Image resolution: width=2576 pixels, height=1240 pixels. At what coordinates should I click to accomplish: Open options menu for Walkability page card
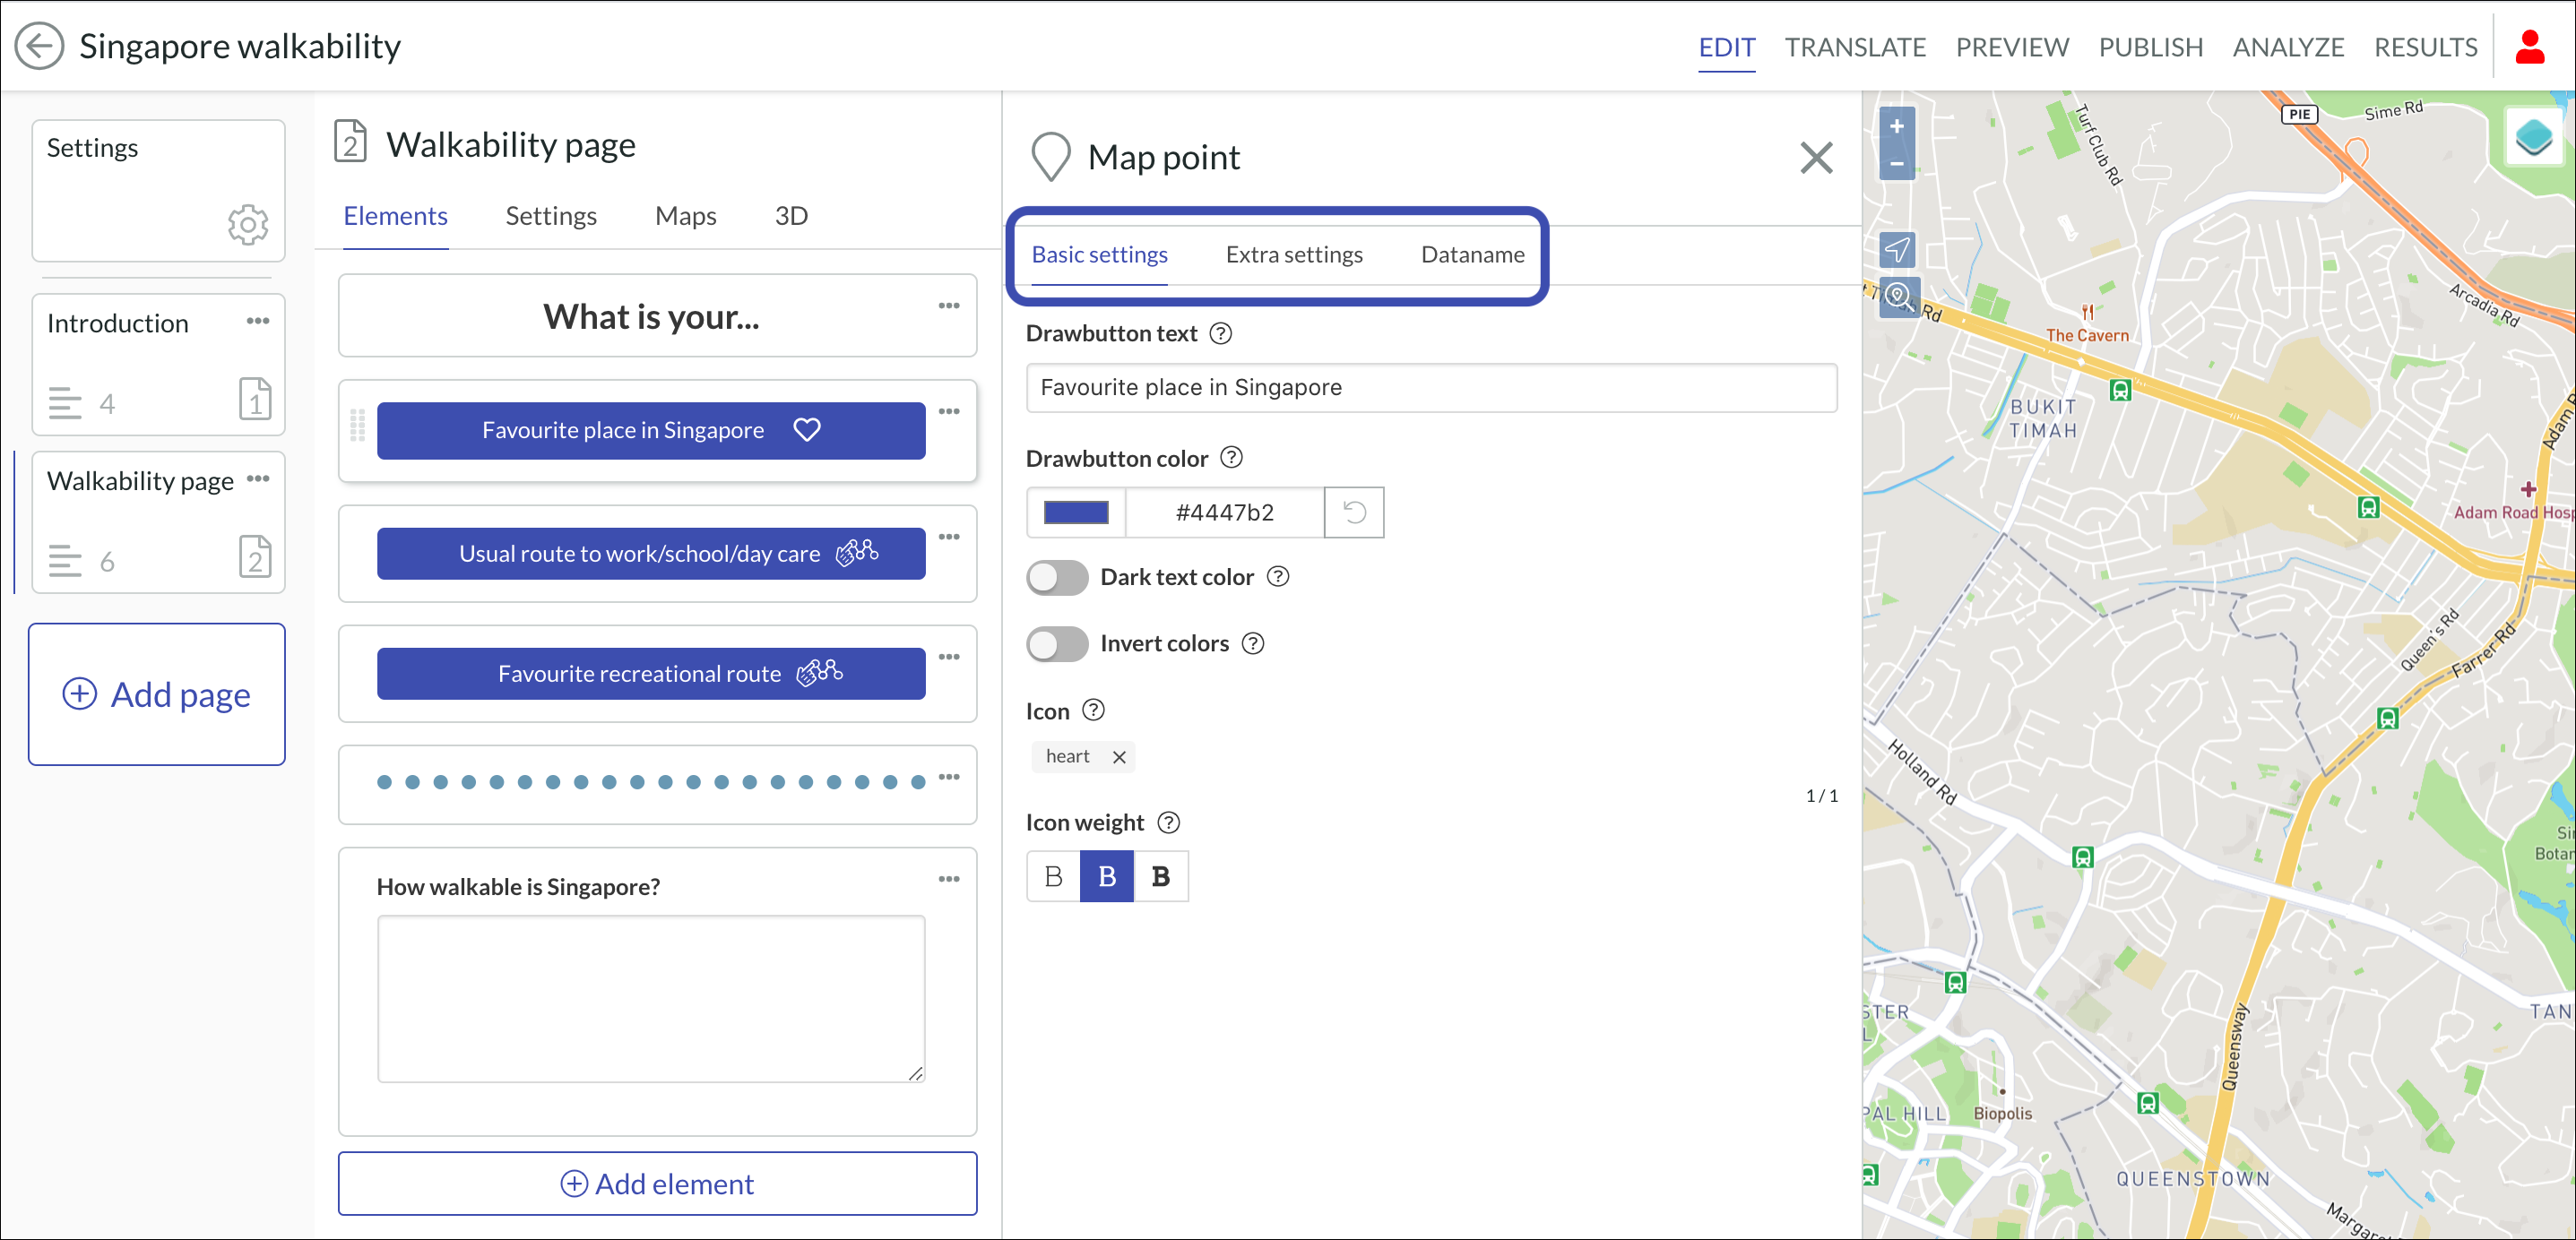257,480
